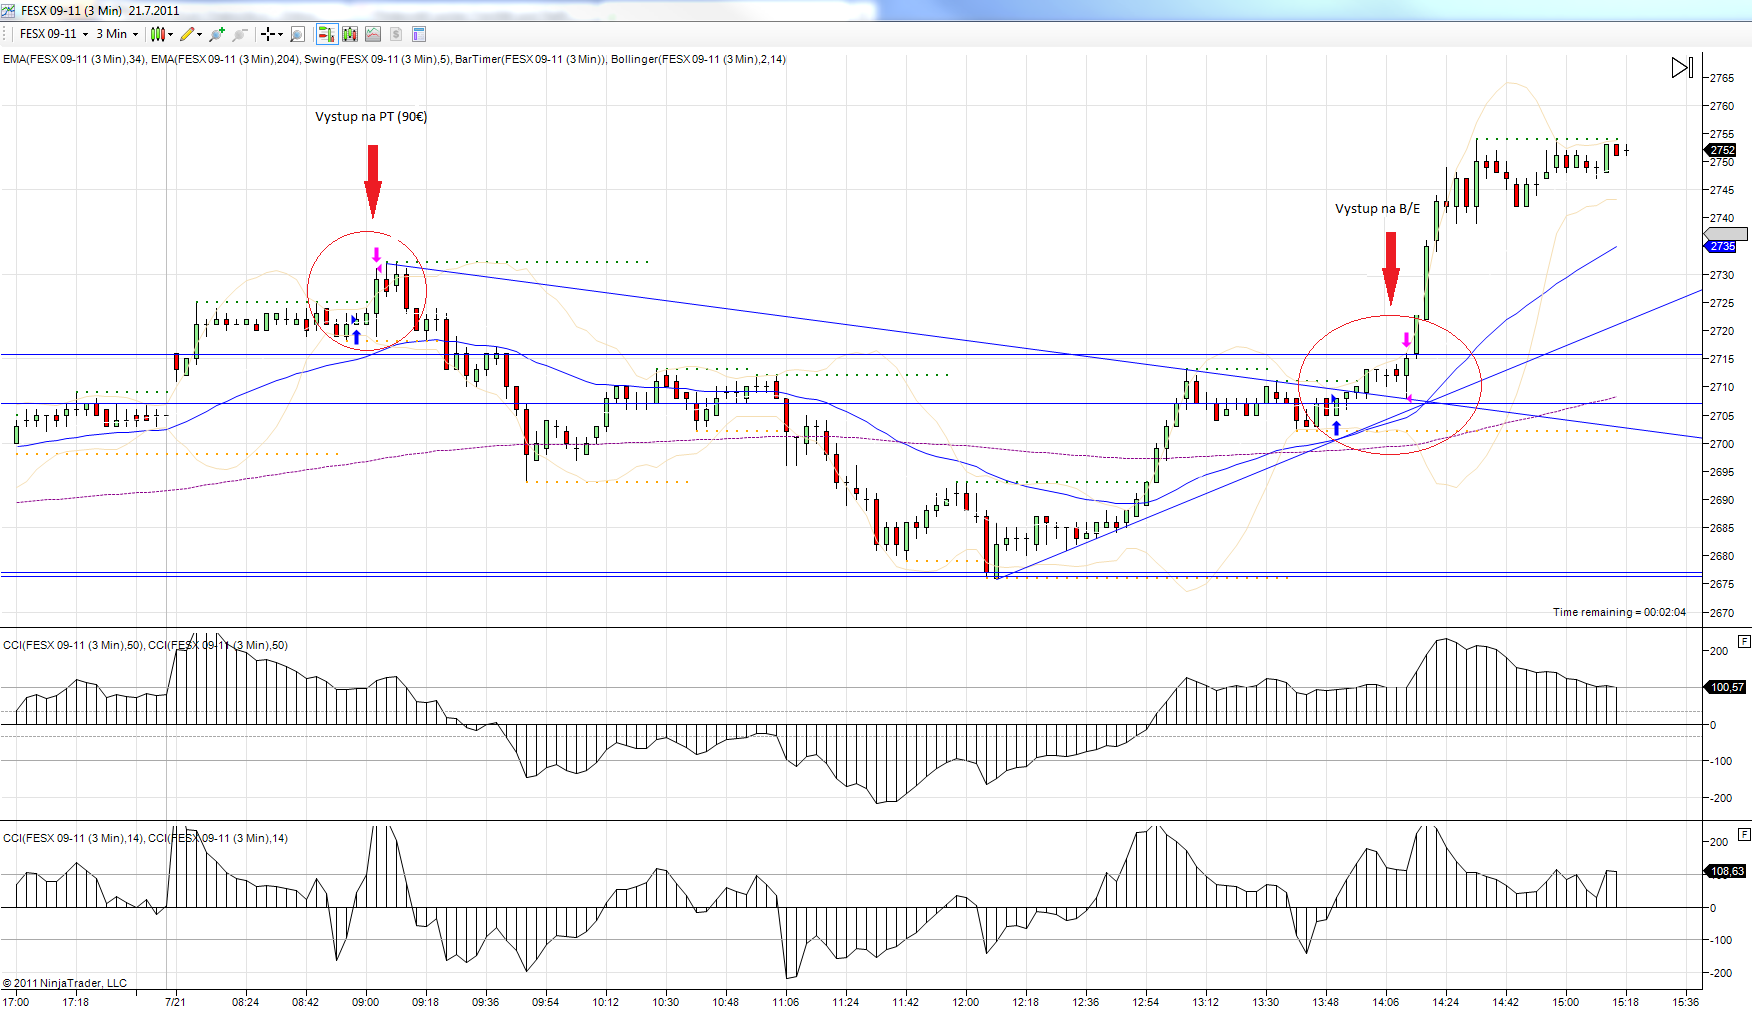Screen dimensions: 1752x1014
Task: Click the F marker on CCI 50 panel
Action: click(x=1745, y=641)
